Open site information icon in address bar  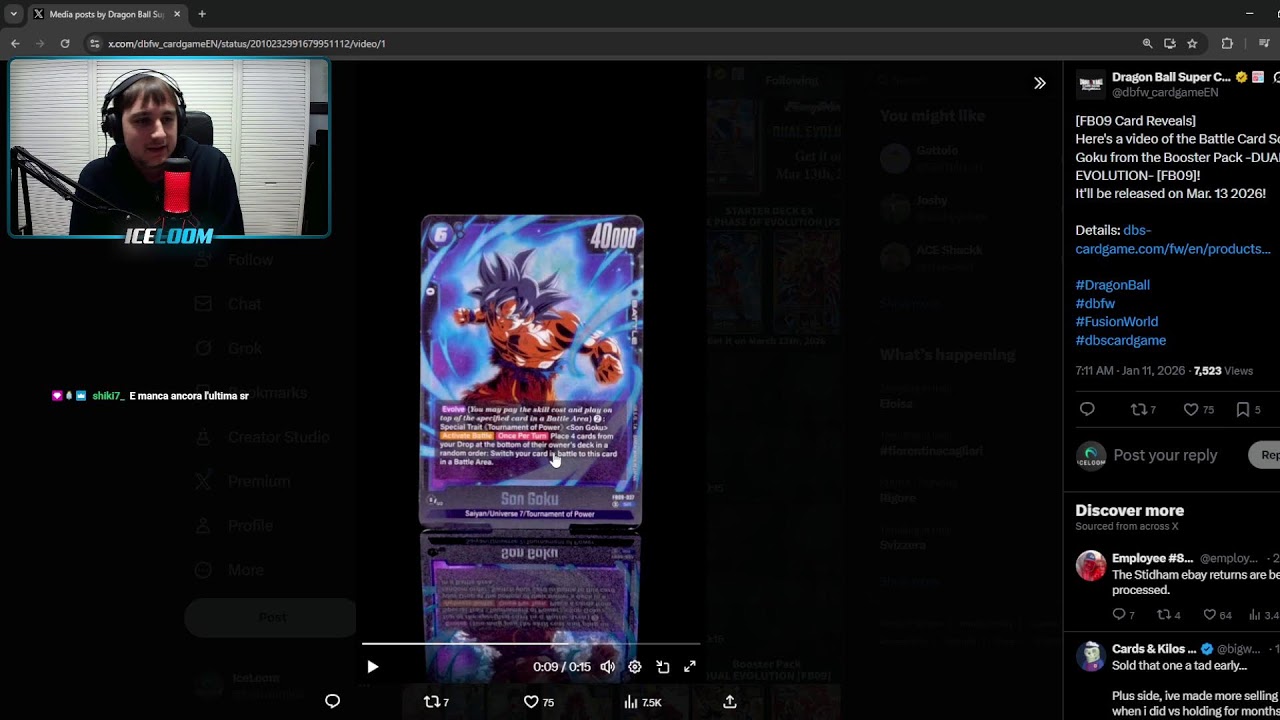point(95,43)
